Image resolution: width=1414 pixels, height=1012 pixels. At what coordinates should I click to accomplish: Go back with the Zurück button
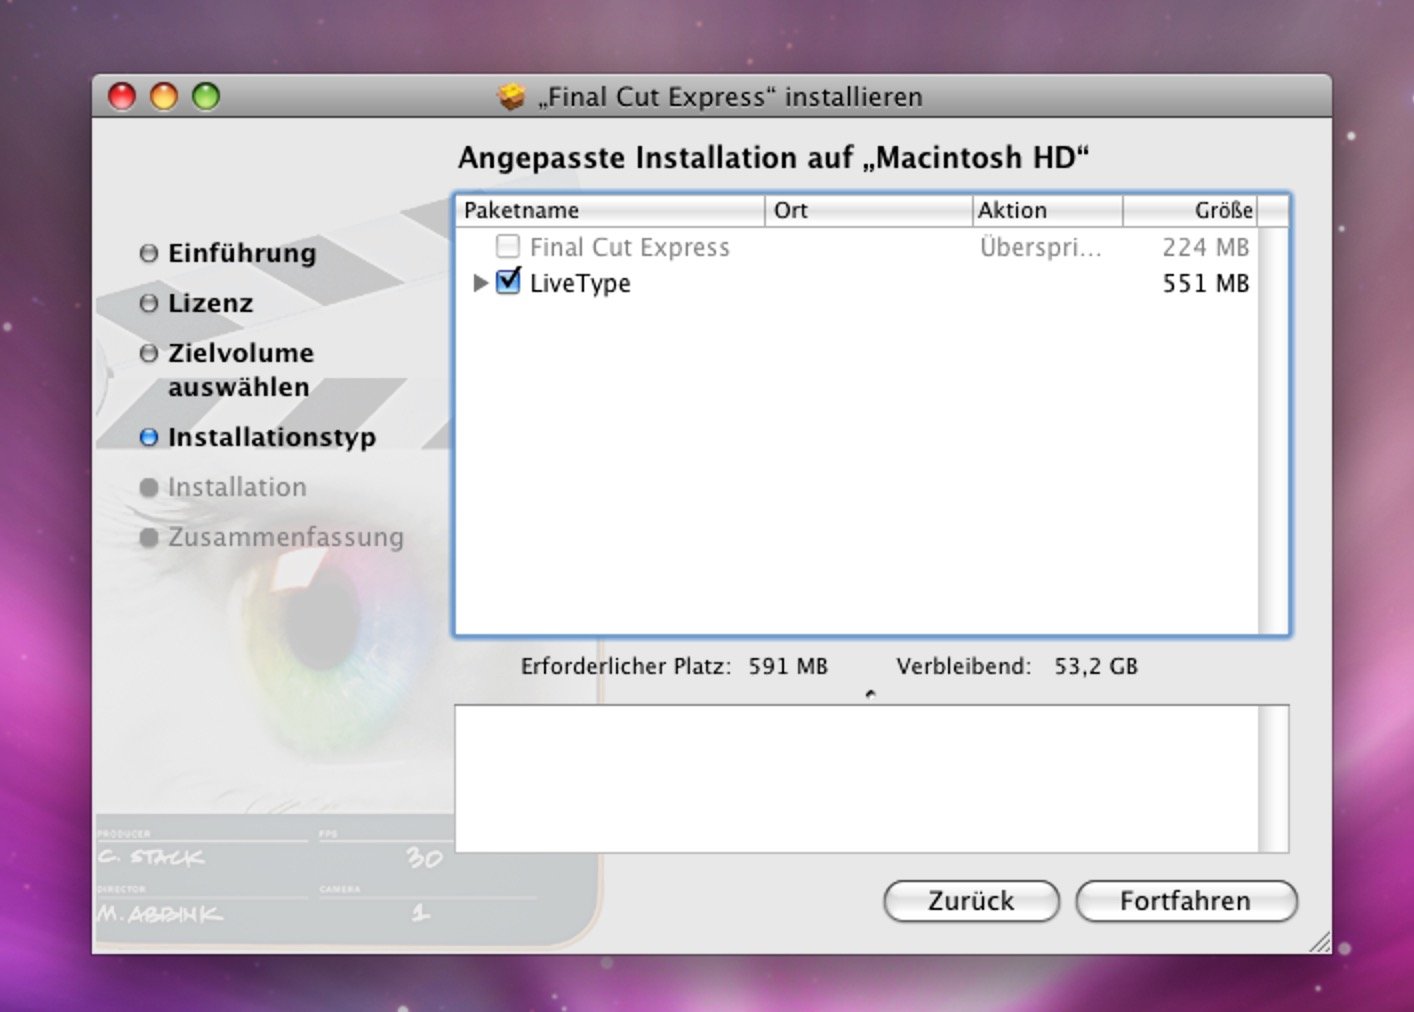point(971,901)
